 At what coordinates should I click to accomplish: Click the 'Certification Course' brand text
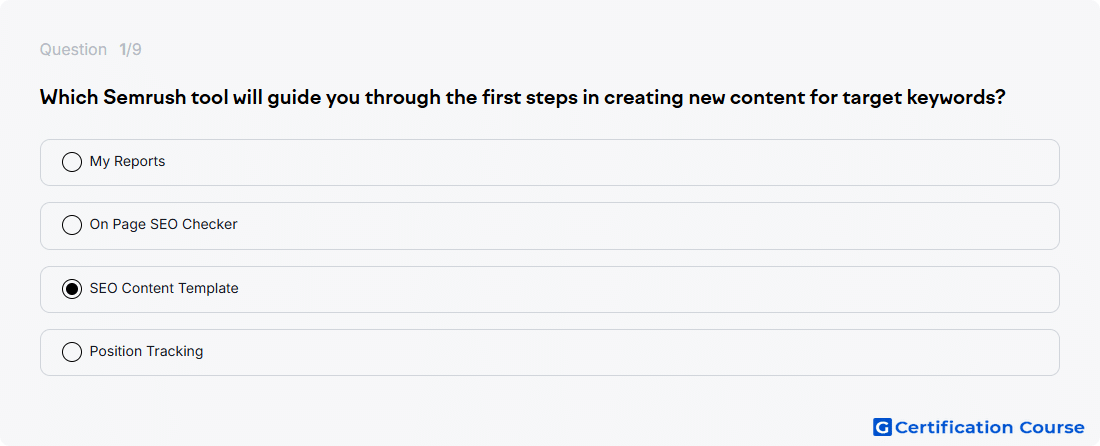pyautogui.click(x=990, y=427)
